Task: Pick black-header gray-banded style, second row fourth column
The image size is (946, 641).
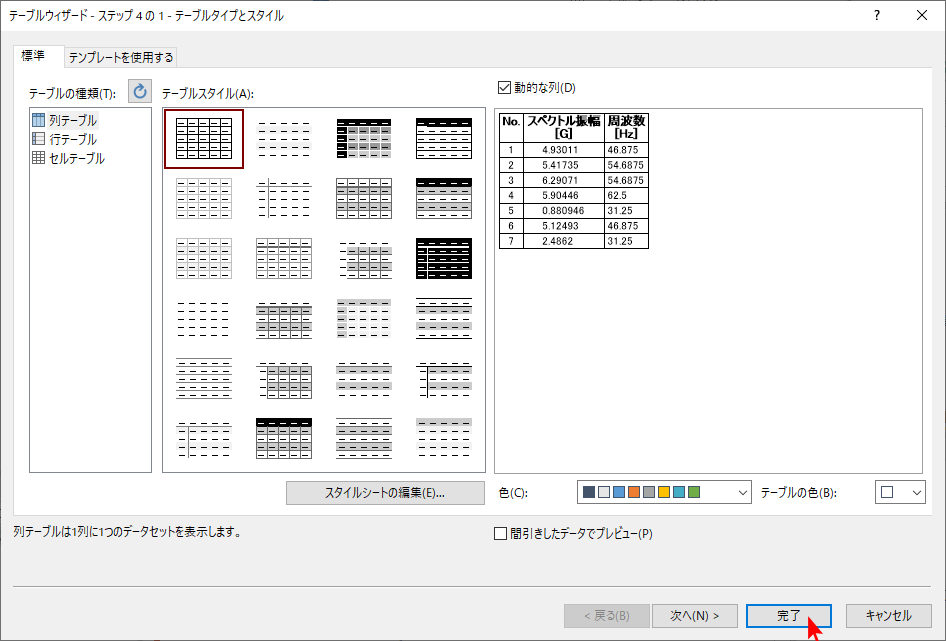Action: click(443, 199)
